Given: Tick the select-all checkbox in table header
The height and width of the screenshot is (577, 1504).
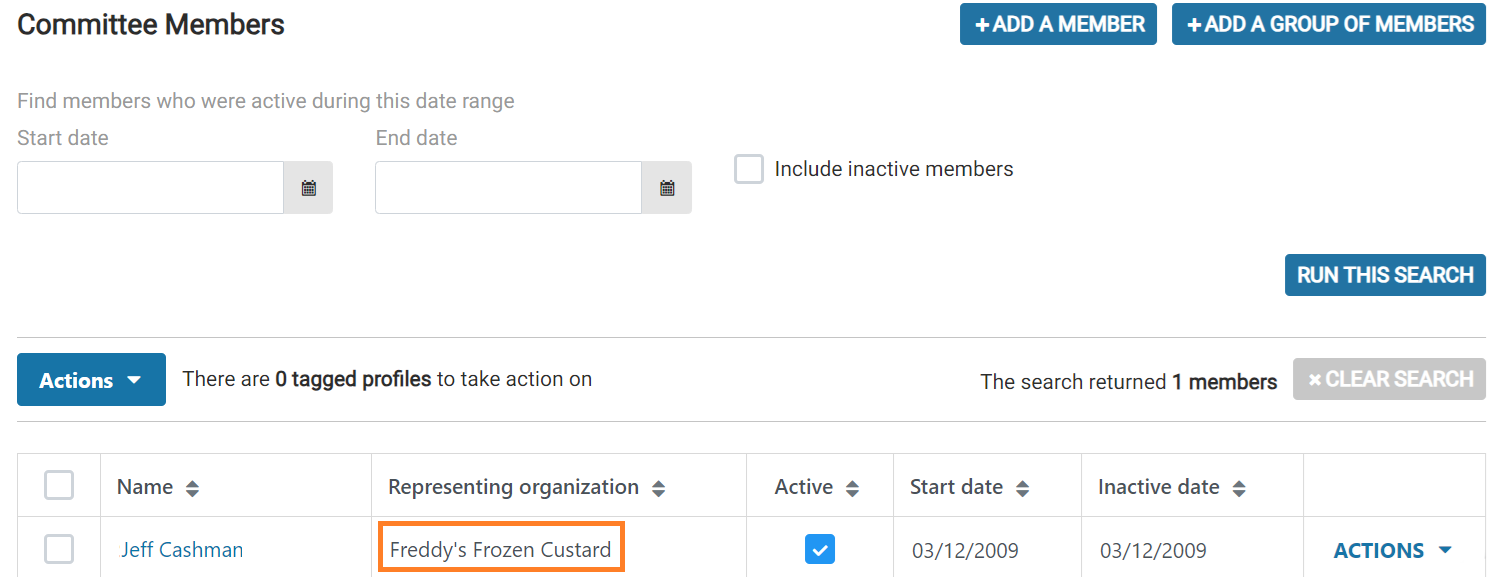Looking at the screenshot, I should [59, 486].
